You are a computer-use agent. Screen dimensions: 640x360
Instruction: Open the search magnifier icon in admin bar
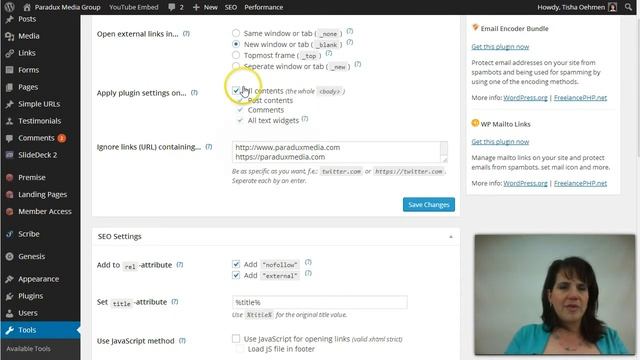coord(628,7)
